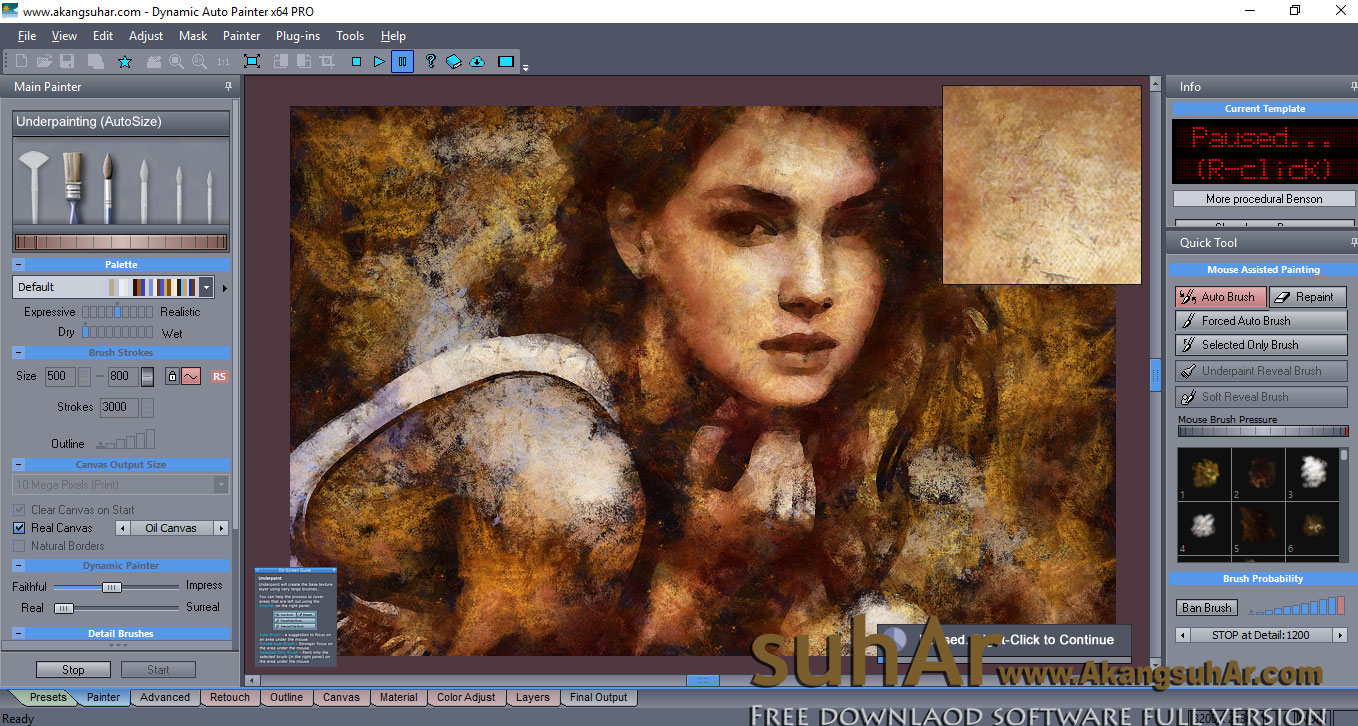This screenshot has width=1358, height=726.
Task: Open the Plug-ins menu
Action: [297, 35]
